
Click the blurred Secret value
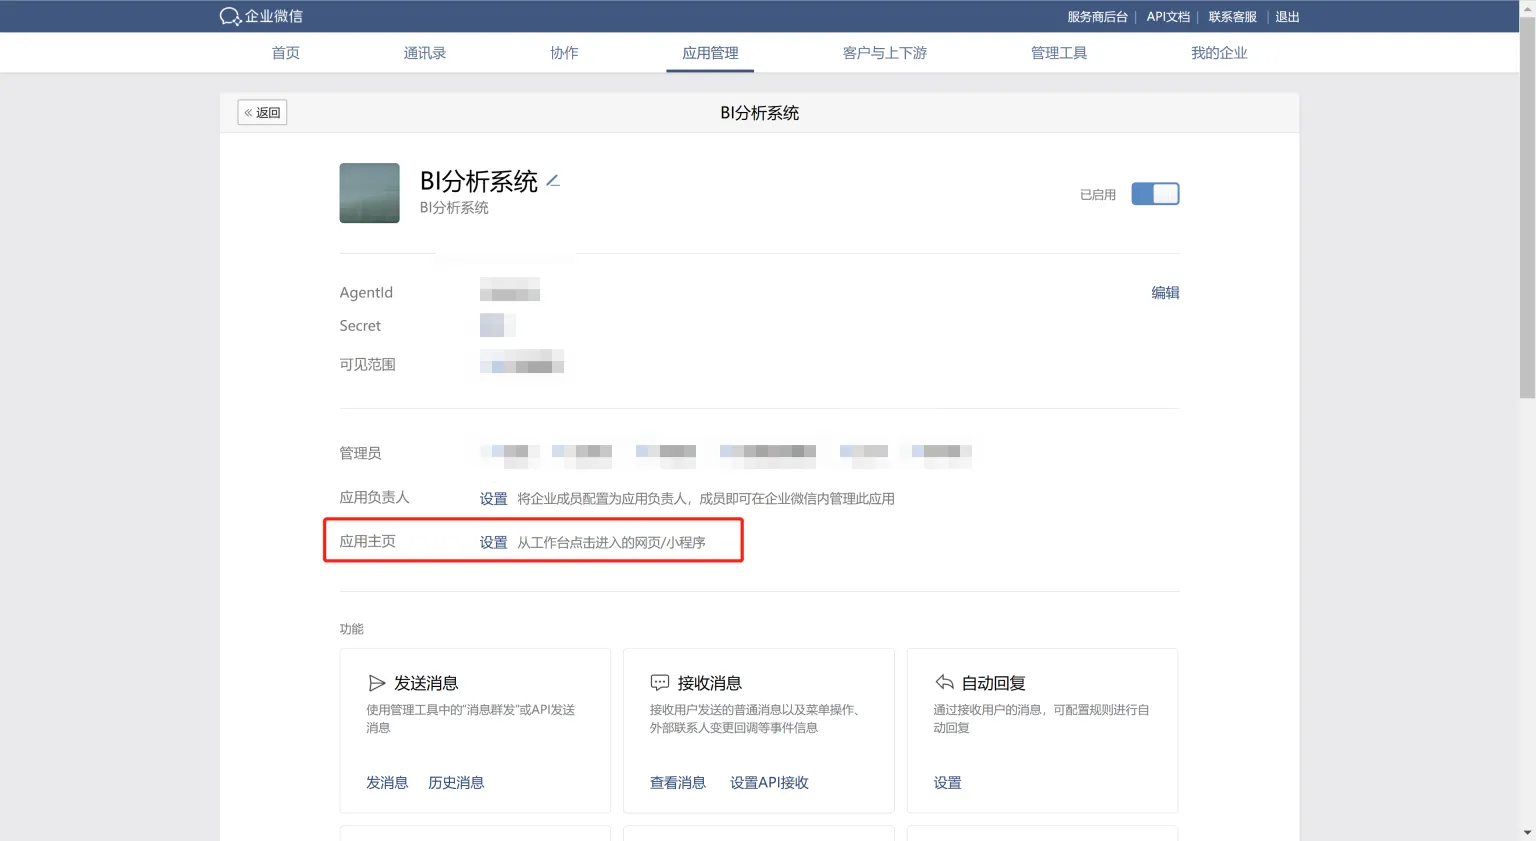coord(497,325)
